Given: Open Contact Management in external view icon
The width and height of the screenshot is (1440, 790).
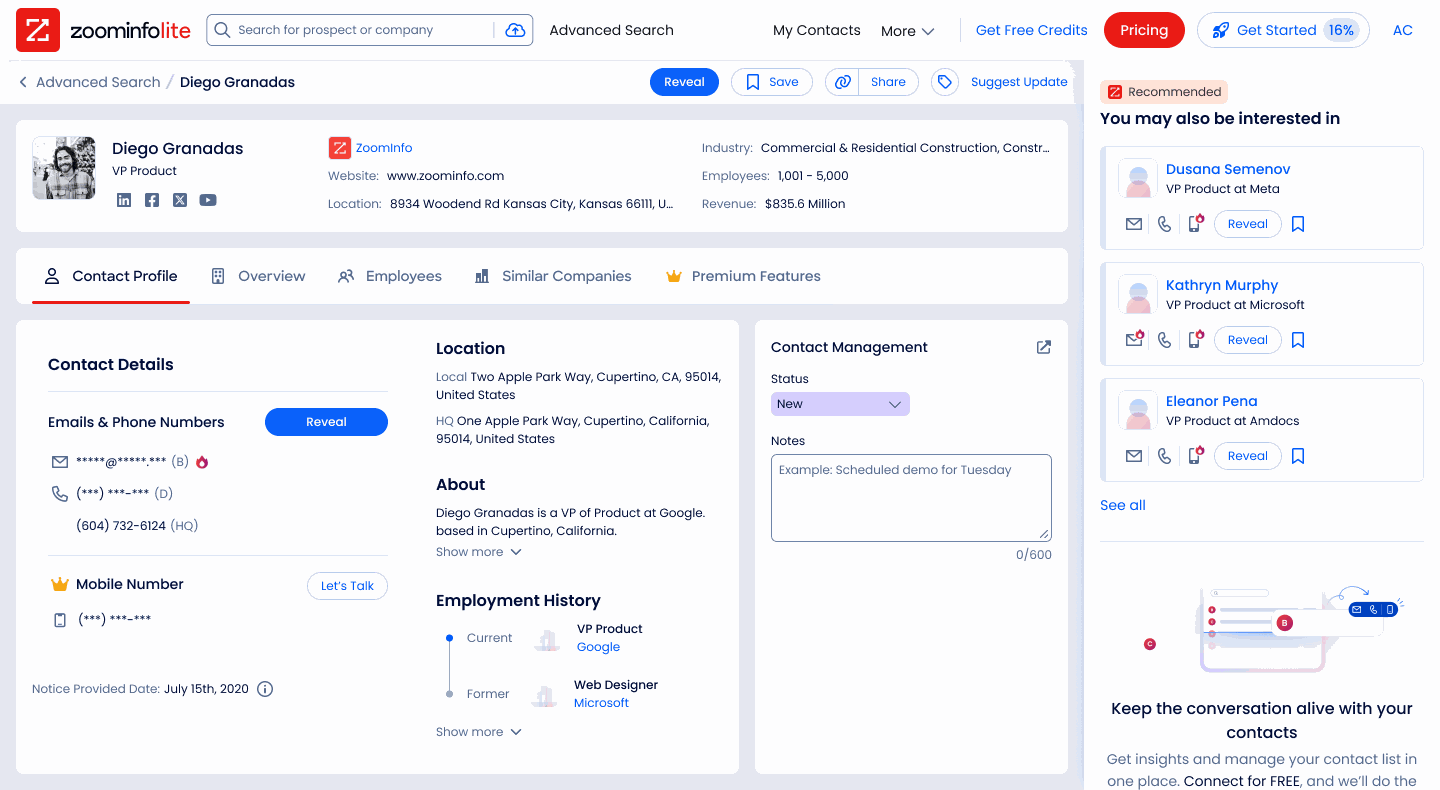Looking at the screenshot, I should click(x=1043, y=347).
